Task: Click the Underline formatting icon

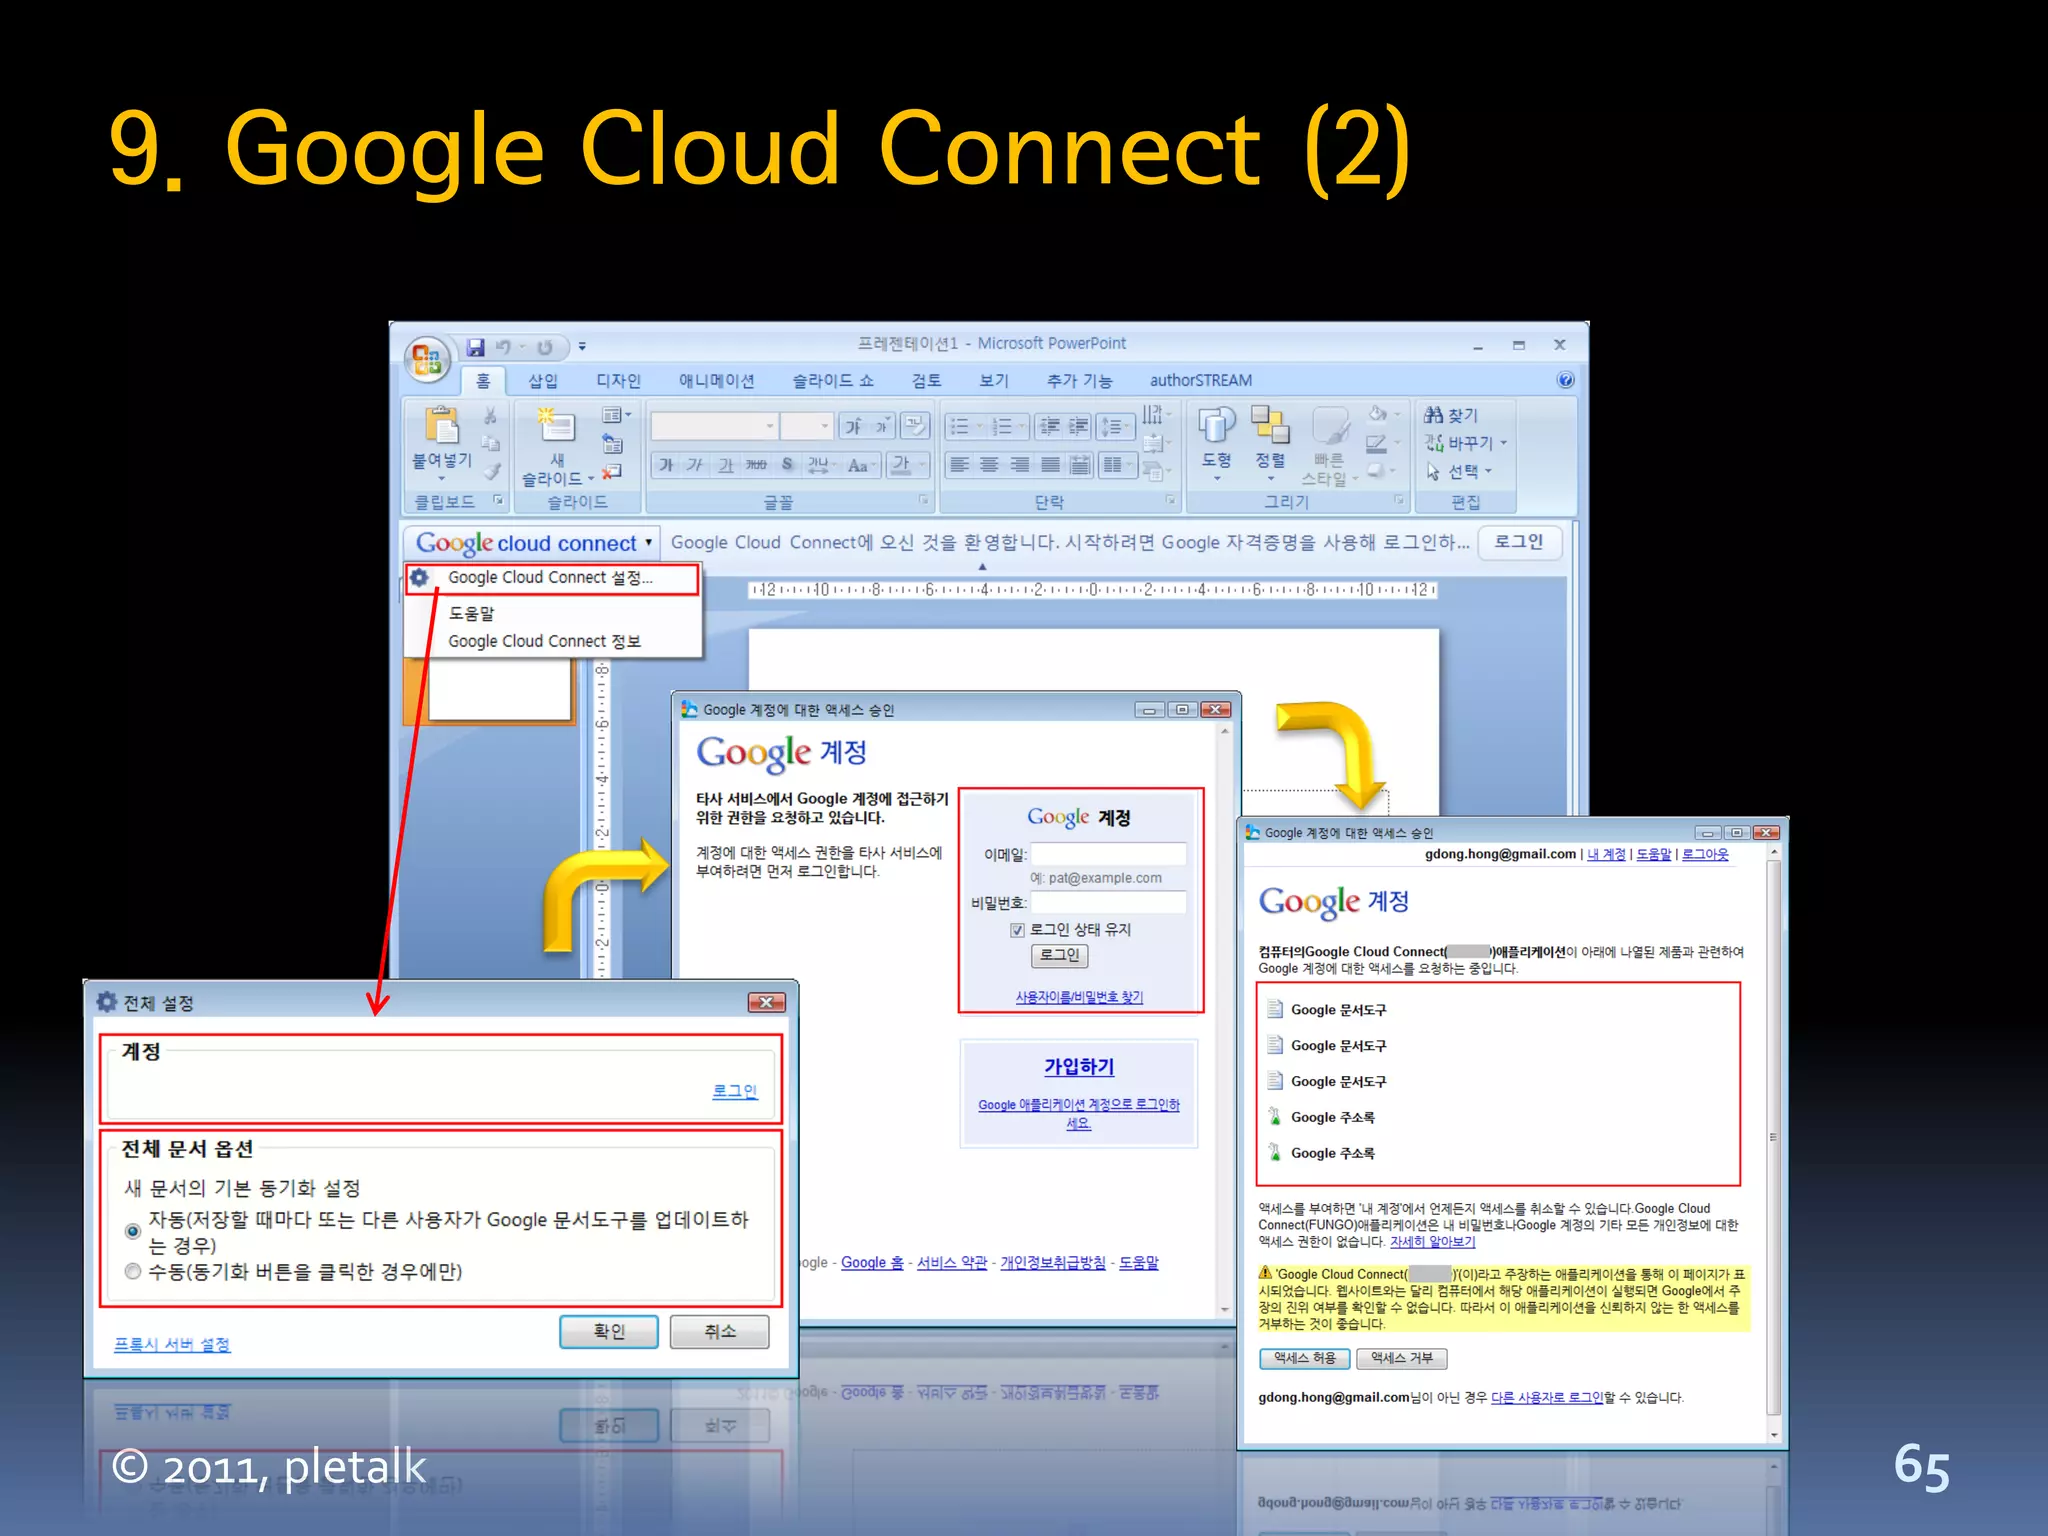Action: [725, 465]
